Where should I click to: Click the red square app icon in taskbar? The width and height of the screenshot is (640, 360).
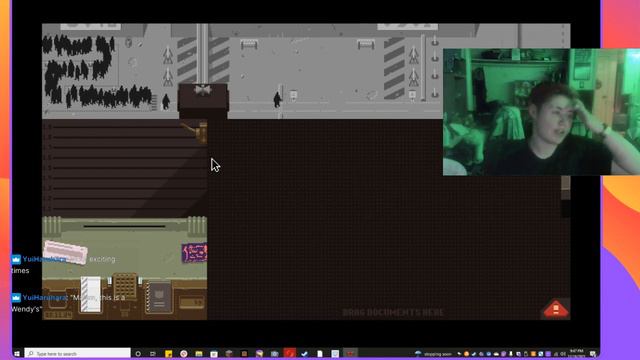289,353
